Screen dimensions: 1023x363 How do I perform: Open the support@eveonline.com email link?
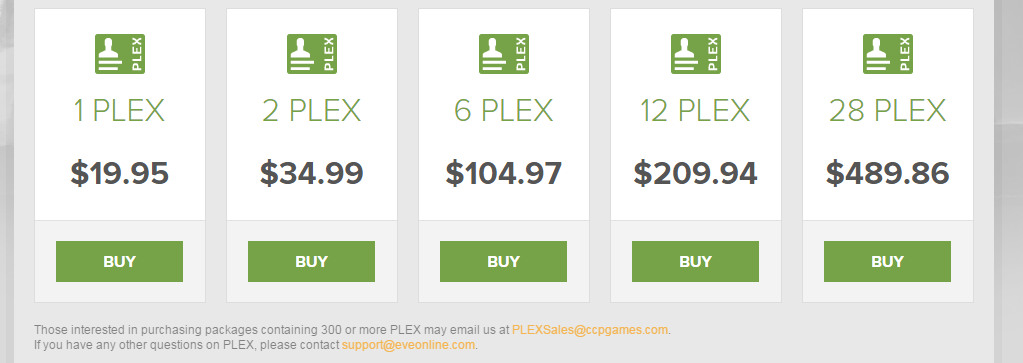[x=408, y=345]
